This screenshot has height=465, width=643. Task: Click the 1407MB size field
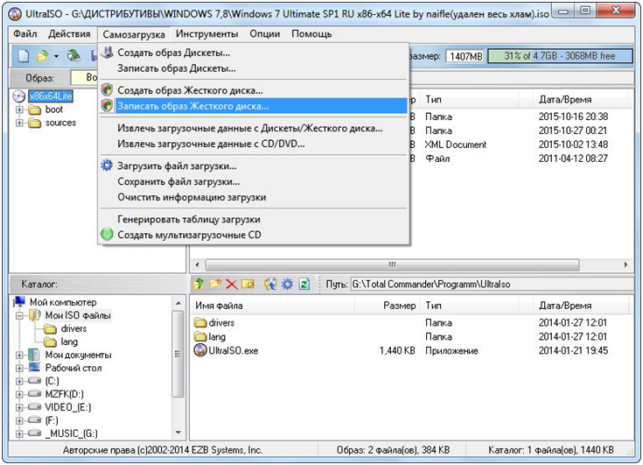click(466, 56)
